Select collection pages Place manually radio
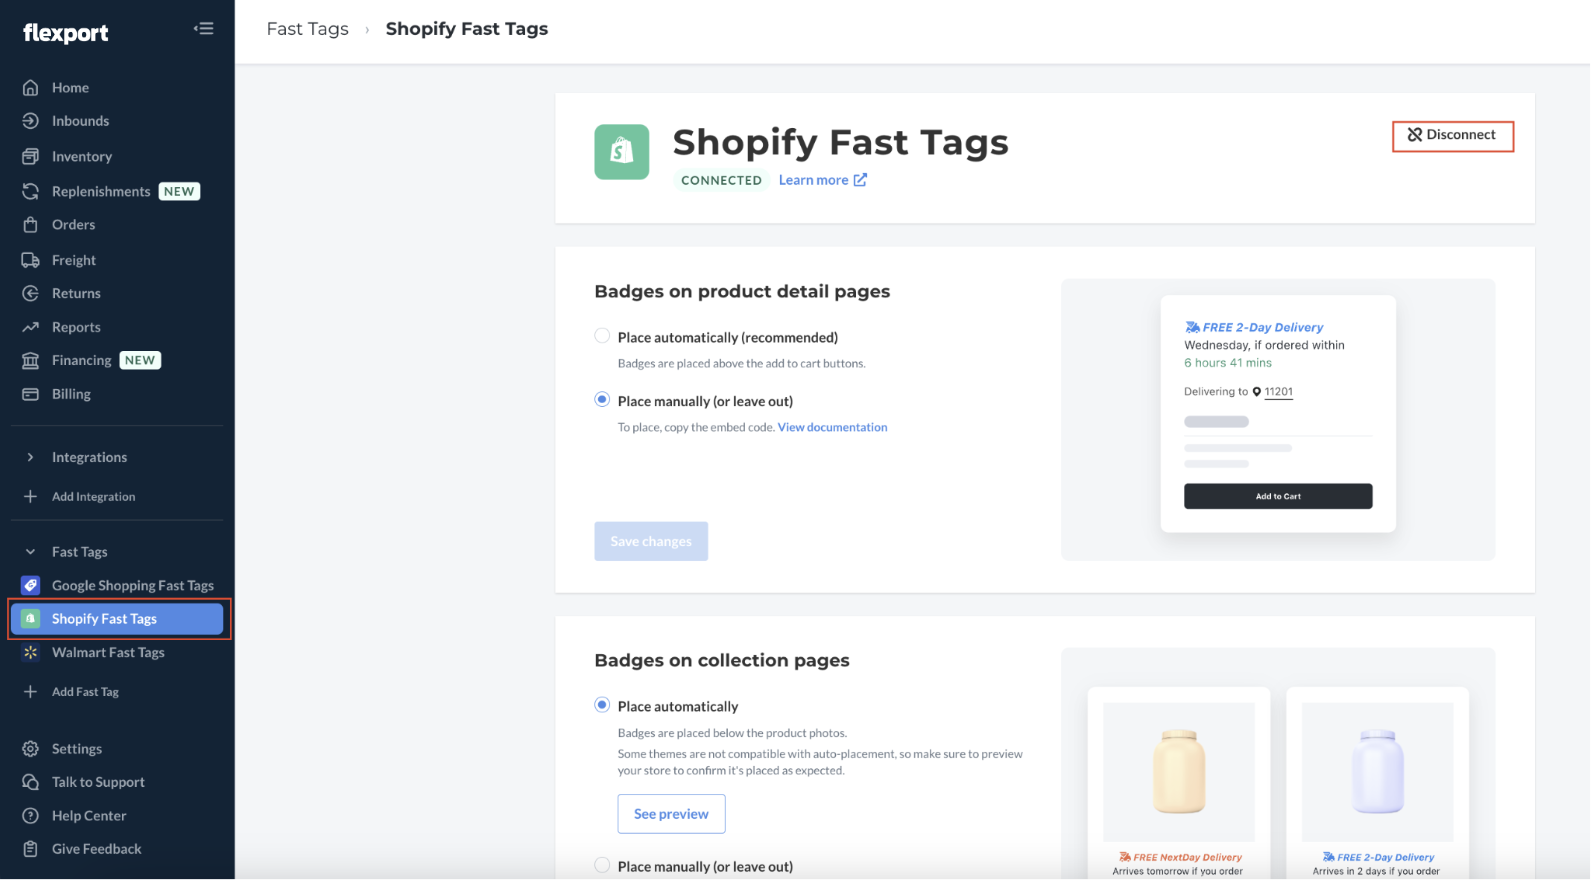This screenshot has height=882, width=1594. coord(602,866)
